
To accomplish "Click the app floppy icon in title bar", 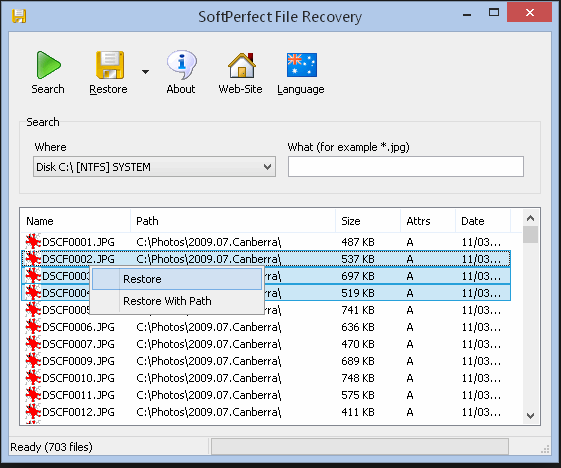I will click(19, 16).
